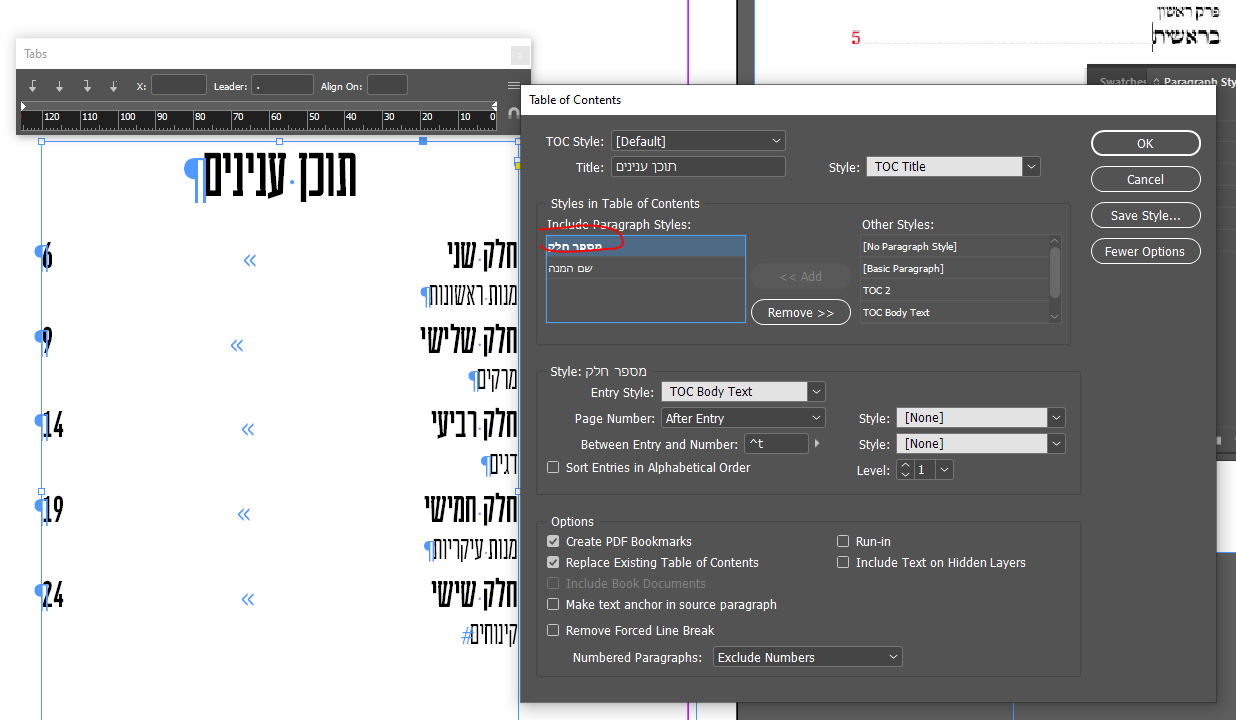Enable Include Text on Hidden Layers

pos(843,562)
